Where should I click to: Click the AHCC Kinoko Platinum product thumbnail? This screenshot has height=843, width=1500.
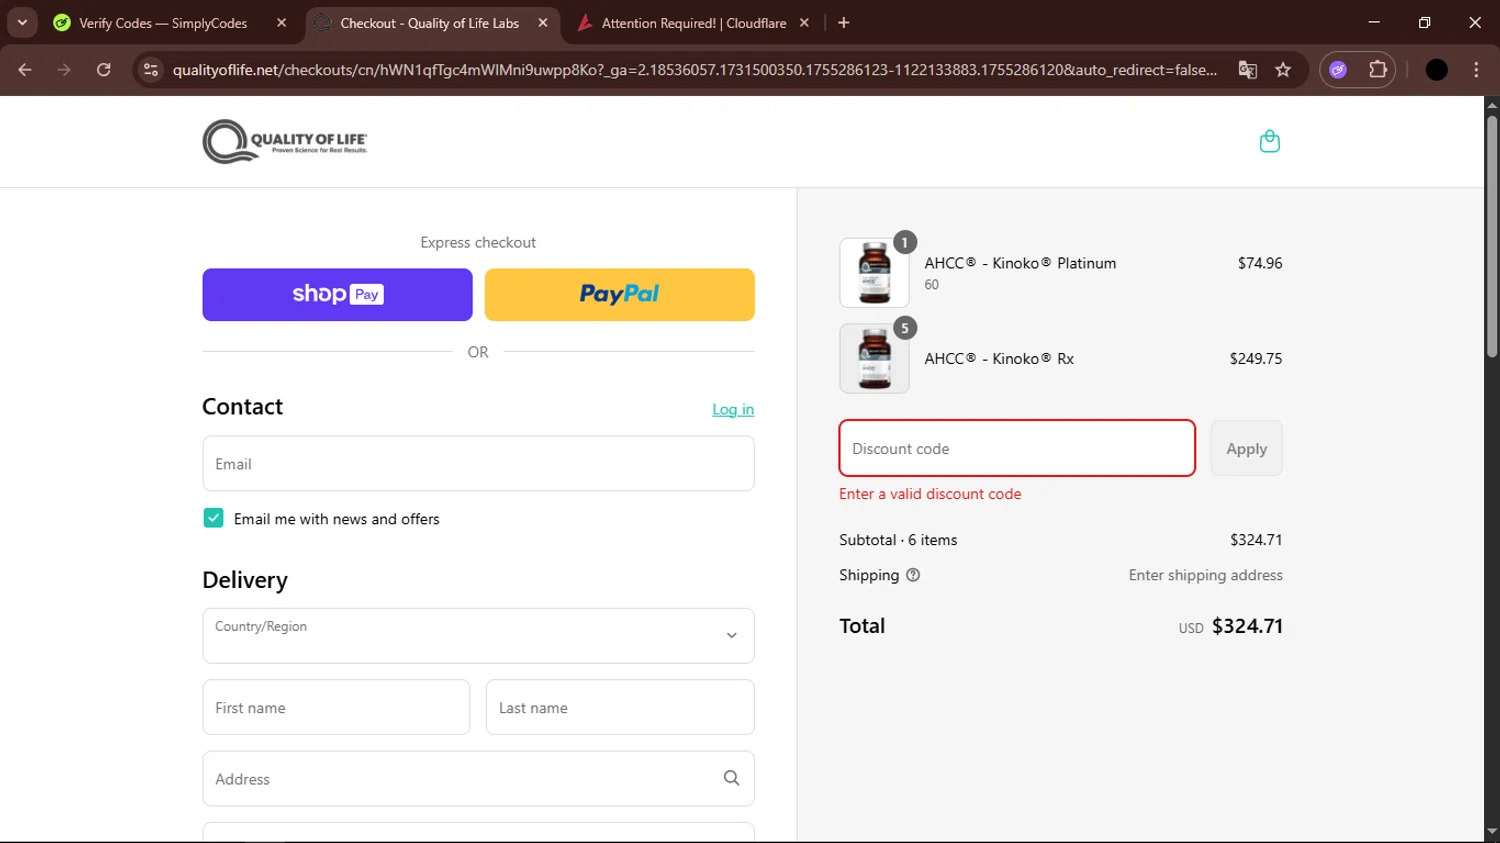point(874,272)
